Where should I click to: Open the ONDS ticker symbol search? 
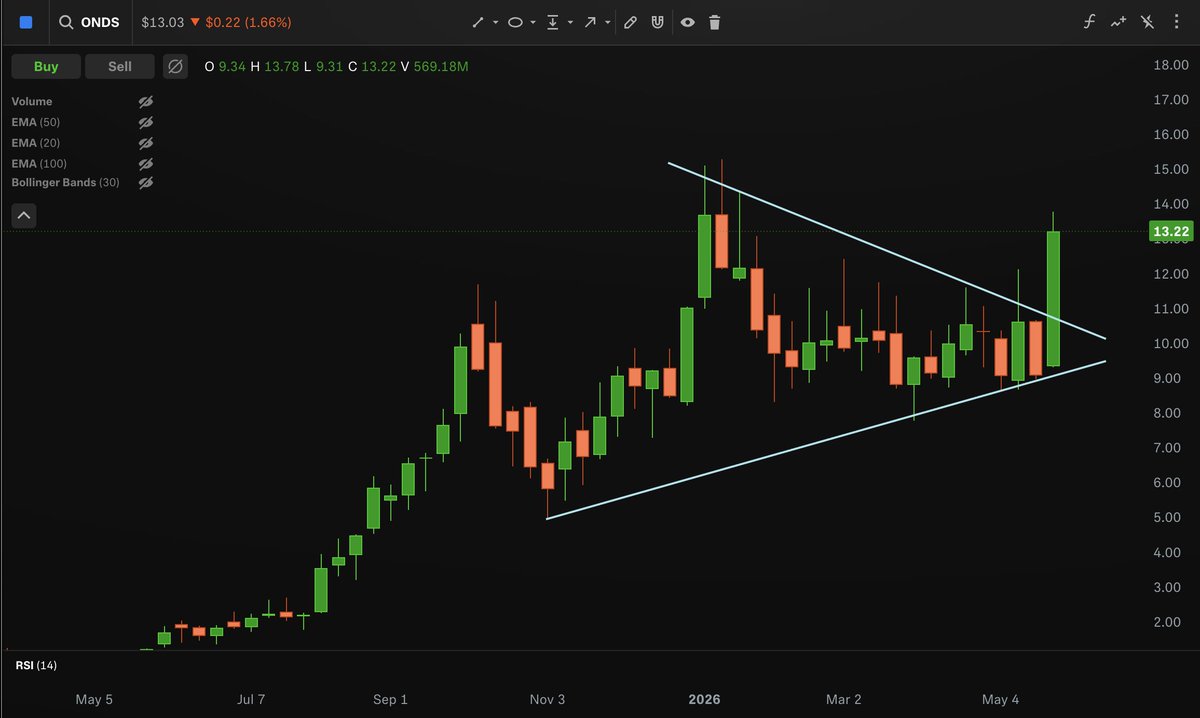tap(89, 22)
